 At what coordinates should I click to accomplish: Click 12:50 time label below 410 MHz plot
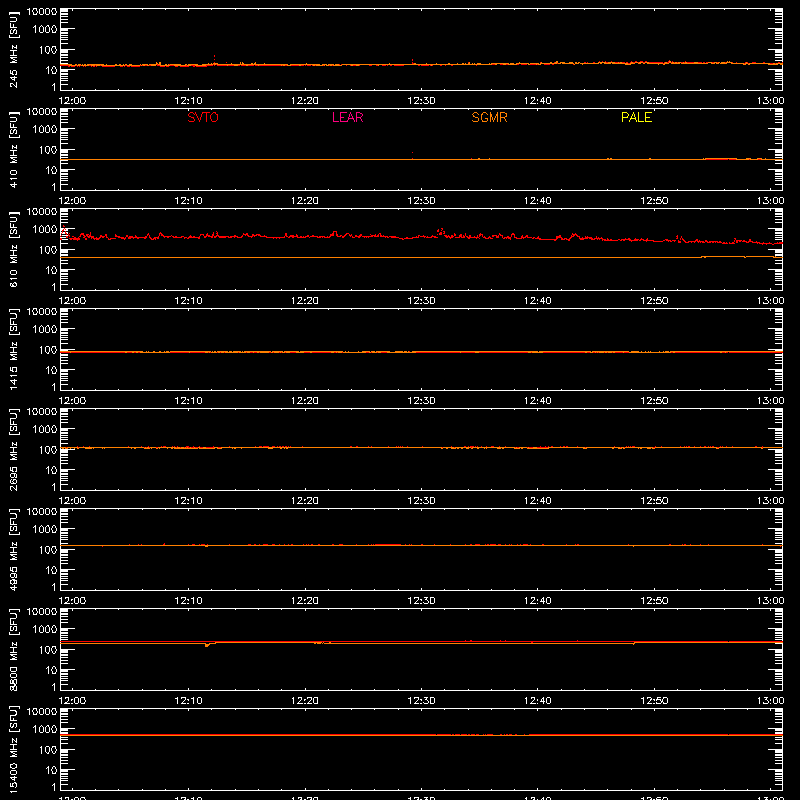pos(654,201)
